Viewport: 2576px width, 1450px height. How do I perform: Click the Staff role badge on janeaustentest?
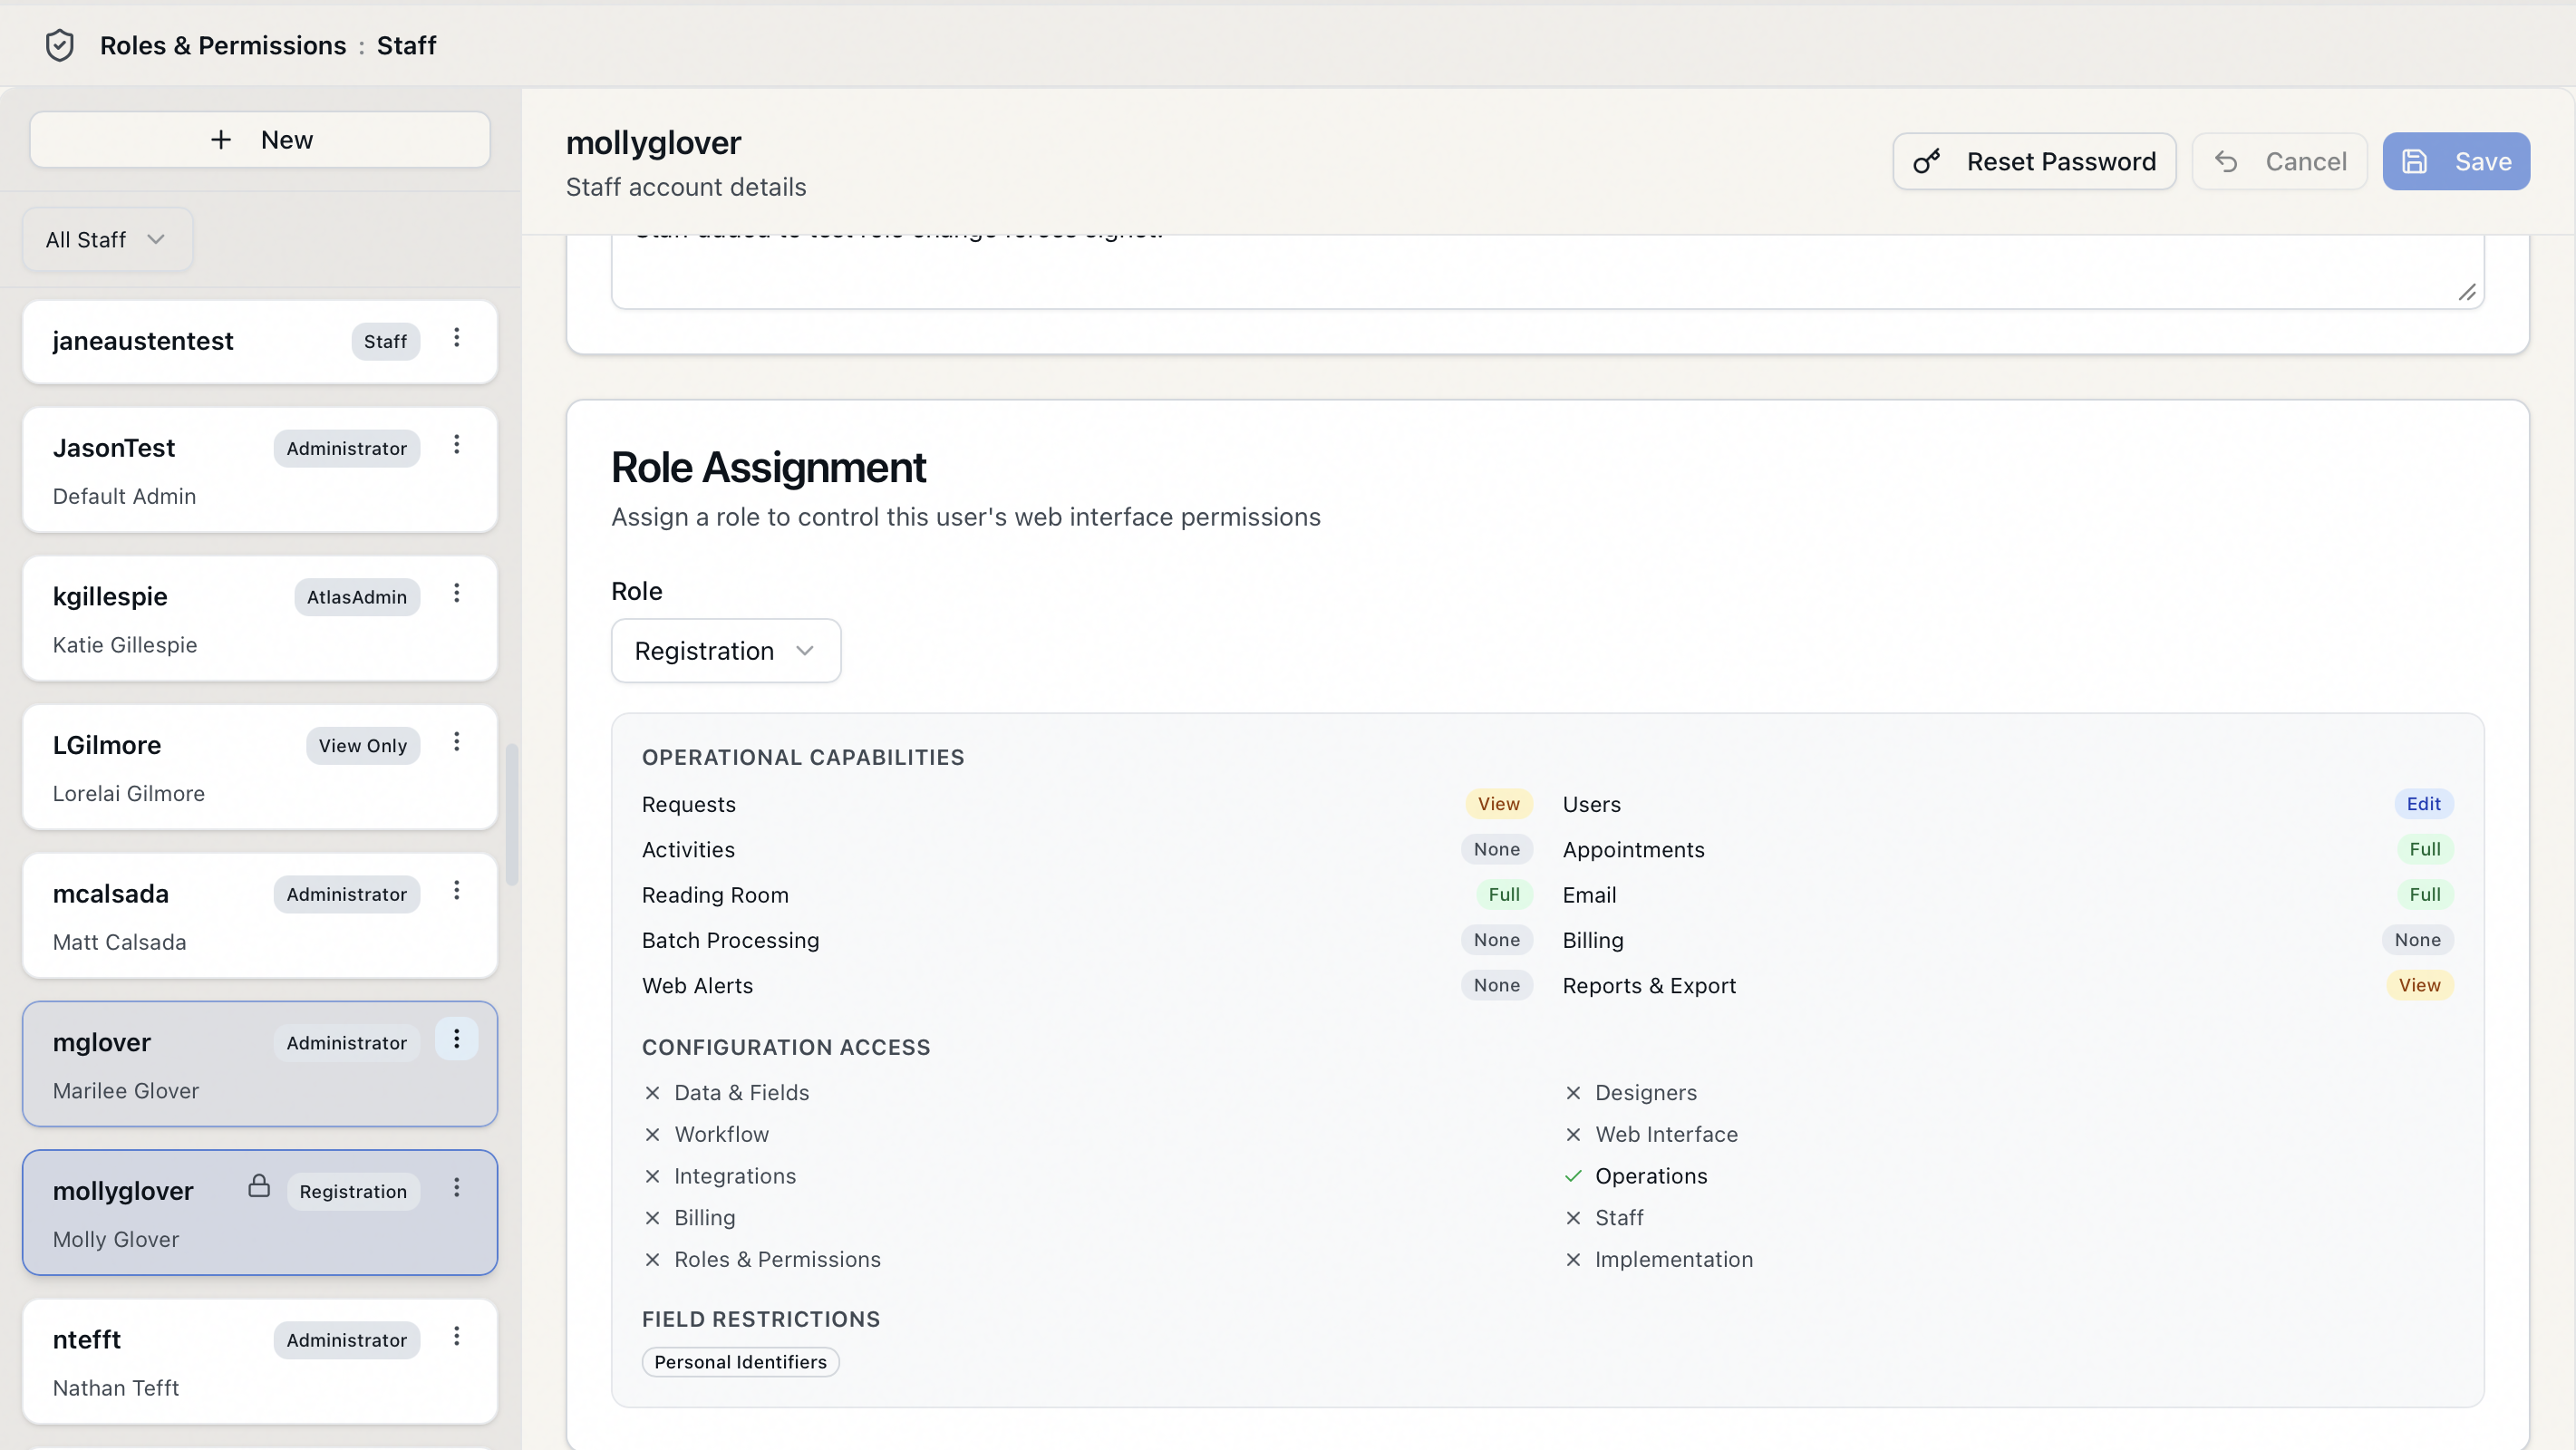click(x=385, y=342)
